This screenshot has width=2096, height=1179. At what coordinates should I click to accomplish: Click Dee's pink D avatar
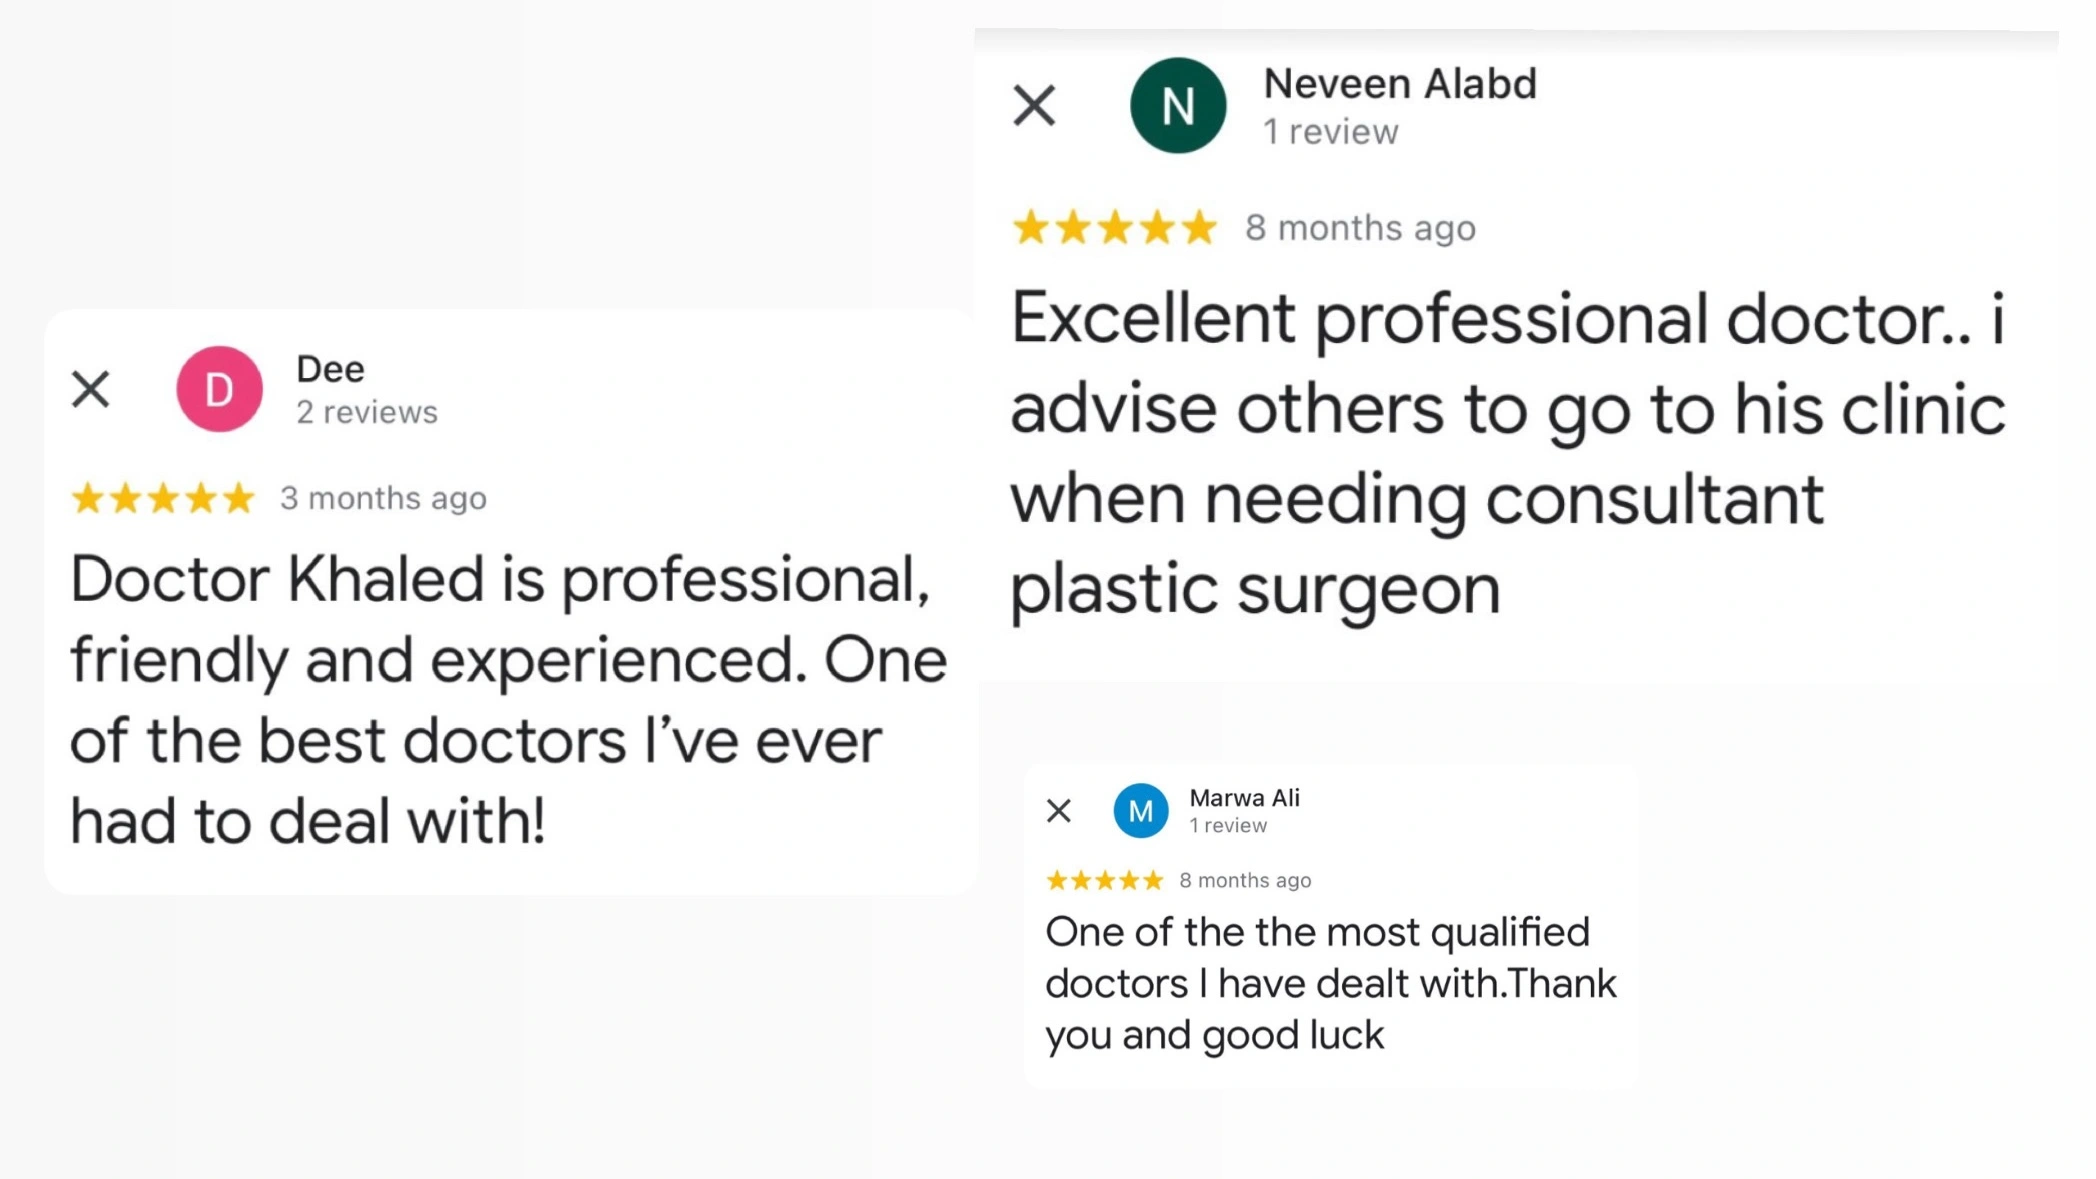220,389
